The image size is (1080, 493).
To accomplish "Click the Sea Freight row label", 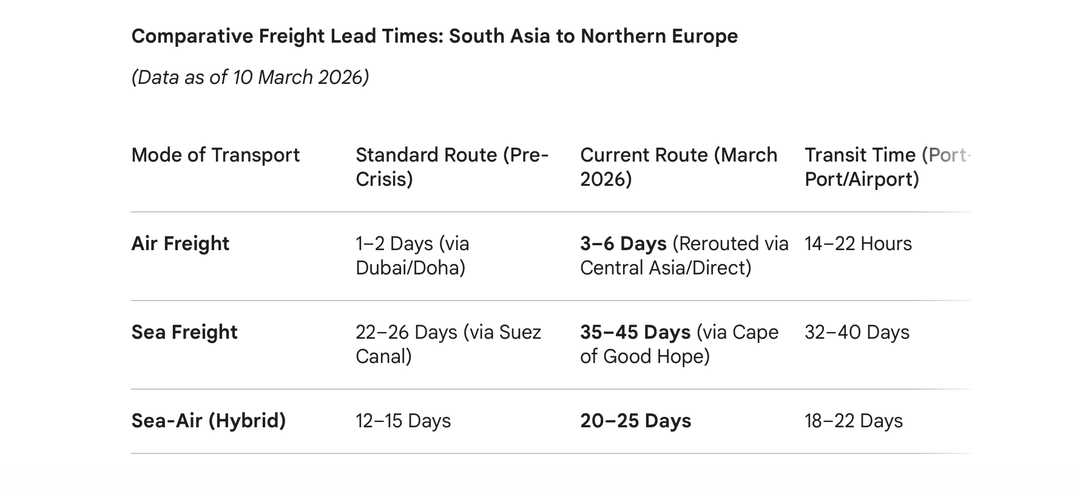I will 184,332.
